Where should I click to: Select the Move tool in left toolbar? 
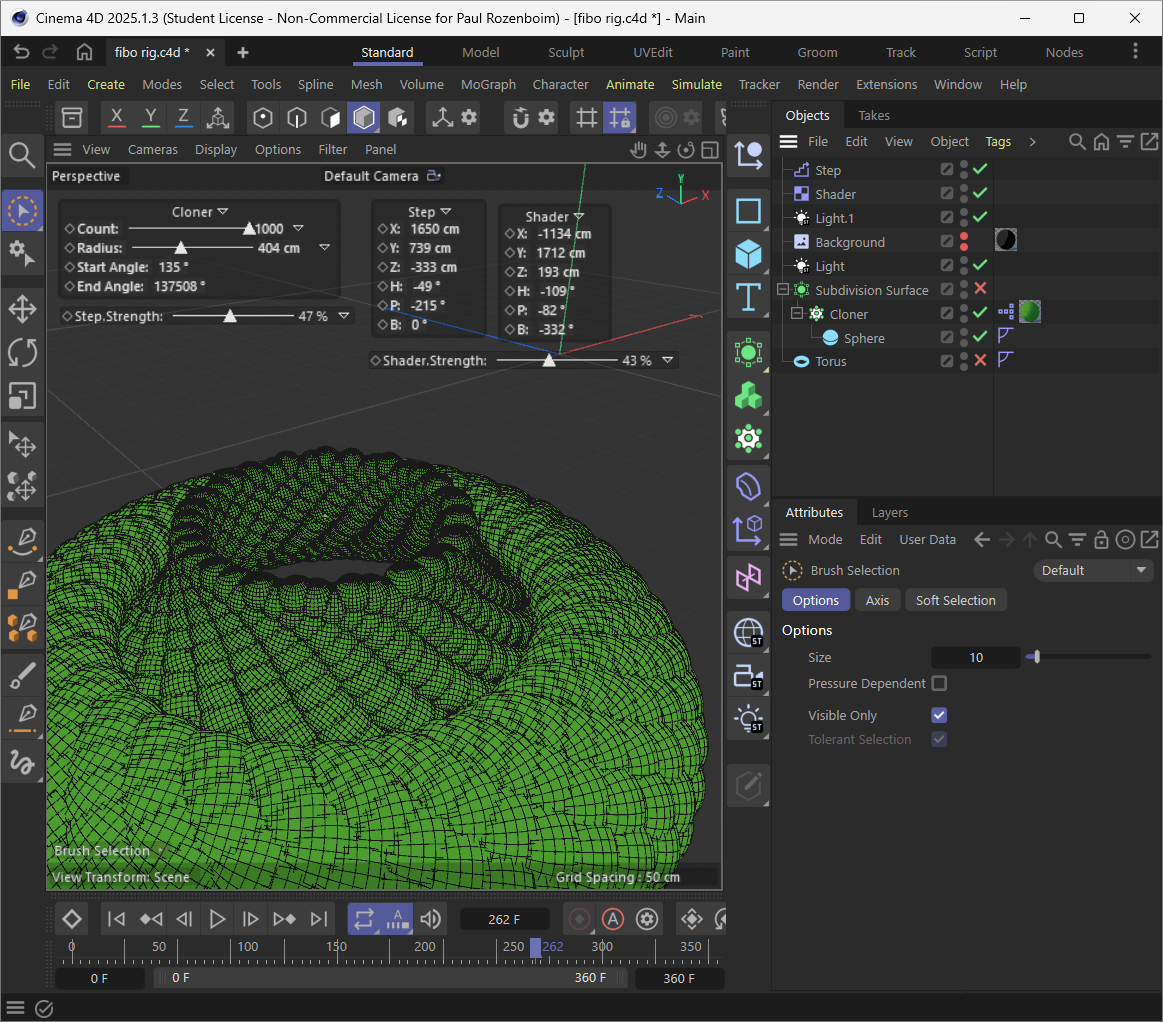point(22,308)
